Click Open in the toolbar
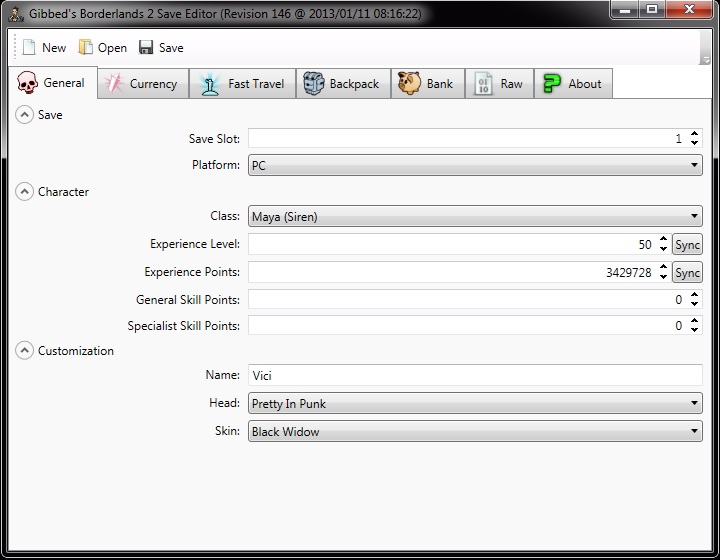 pyautogui.click(x=103, y=47)
